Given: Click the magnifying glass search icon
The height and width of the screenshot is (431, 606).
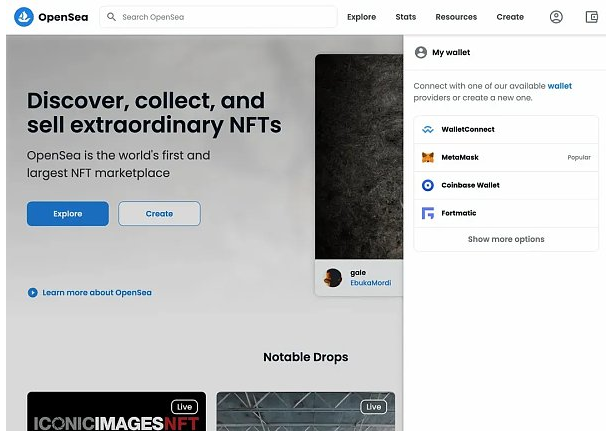Looking at the screenshot, I should tap(111, 17).
